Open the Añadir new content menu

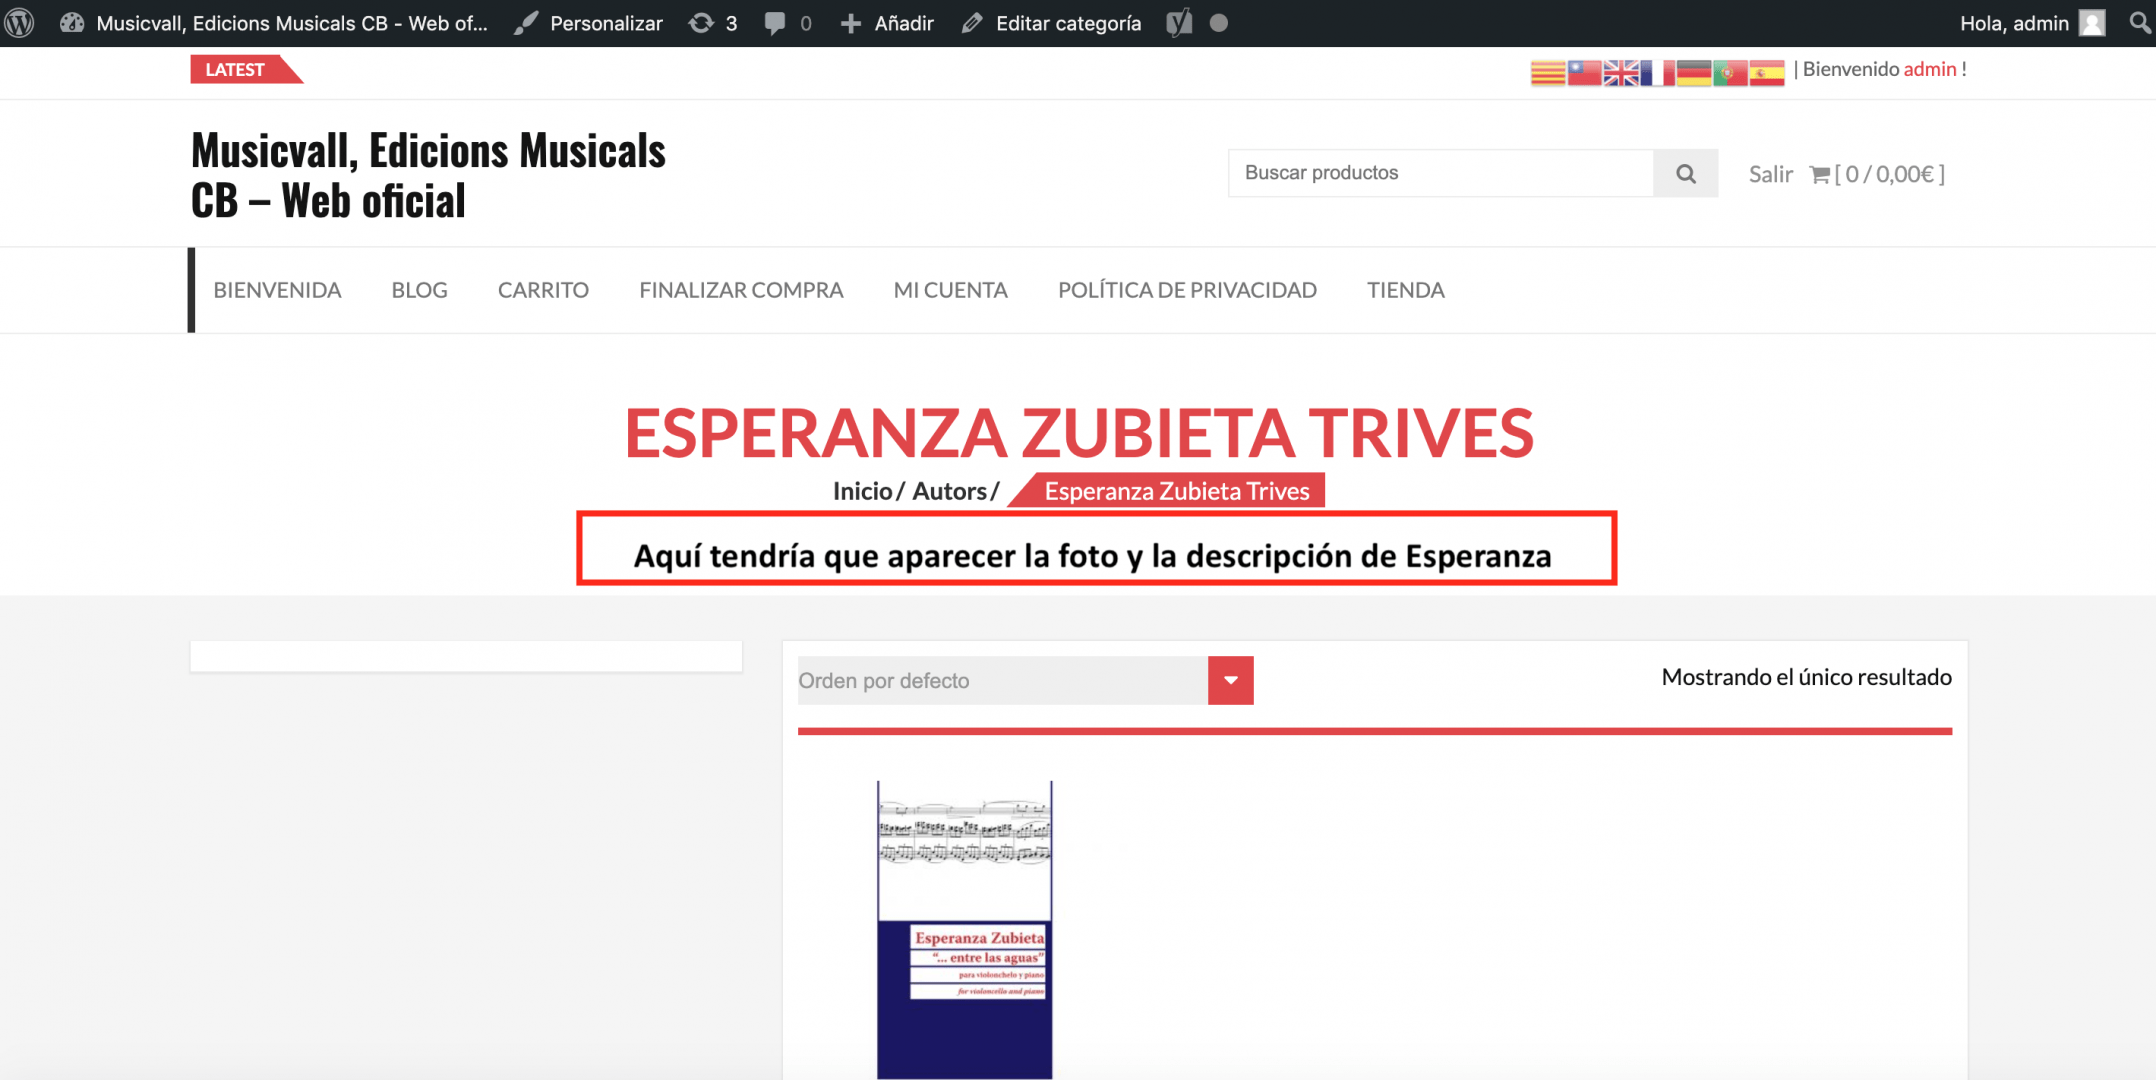click(x=887, y=23)
